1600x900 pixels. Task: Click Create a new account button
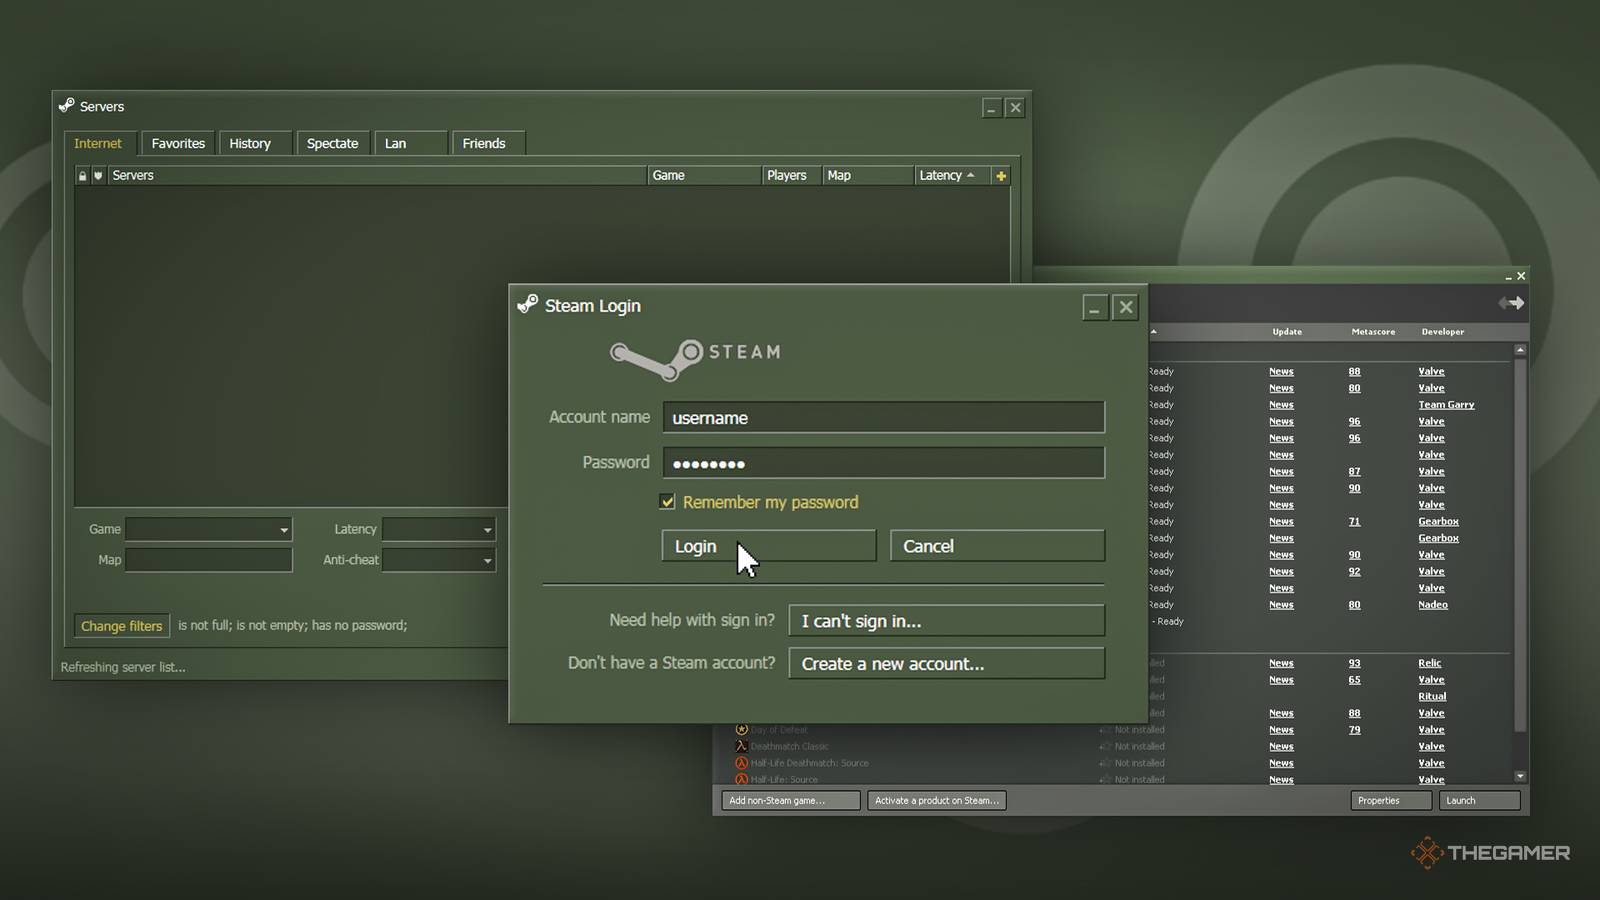tap(946, 664)
